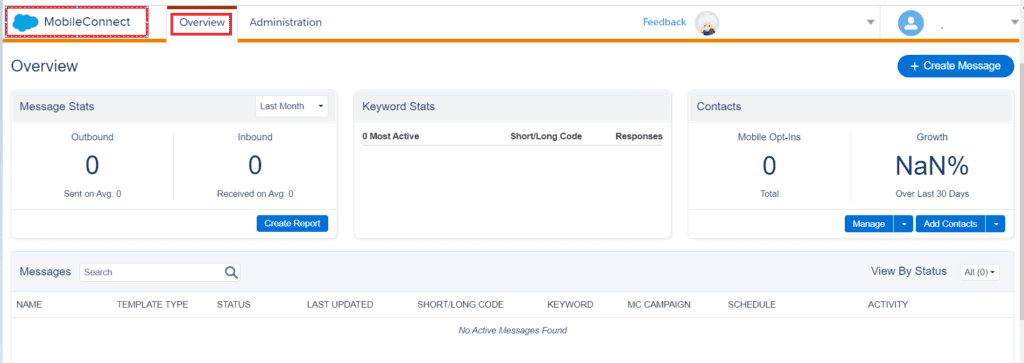
Task: Click the user profile avatar icon
Action: 910,24
